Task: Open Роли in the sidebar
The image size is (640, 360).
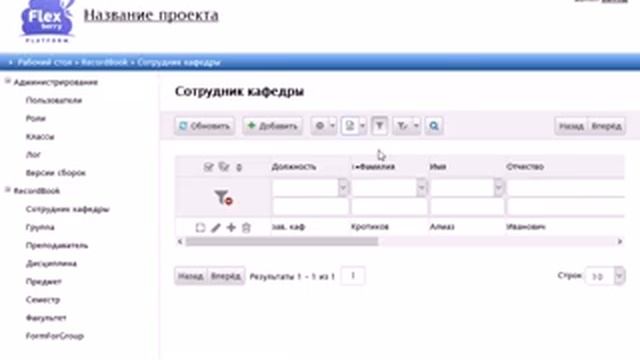Action: tap(36, 118)
